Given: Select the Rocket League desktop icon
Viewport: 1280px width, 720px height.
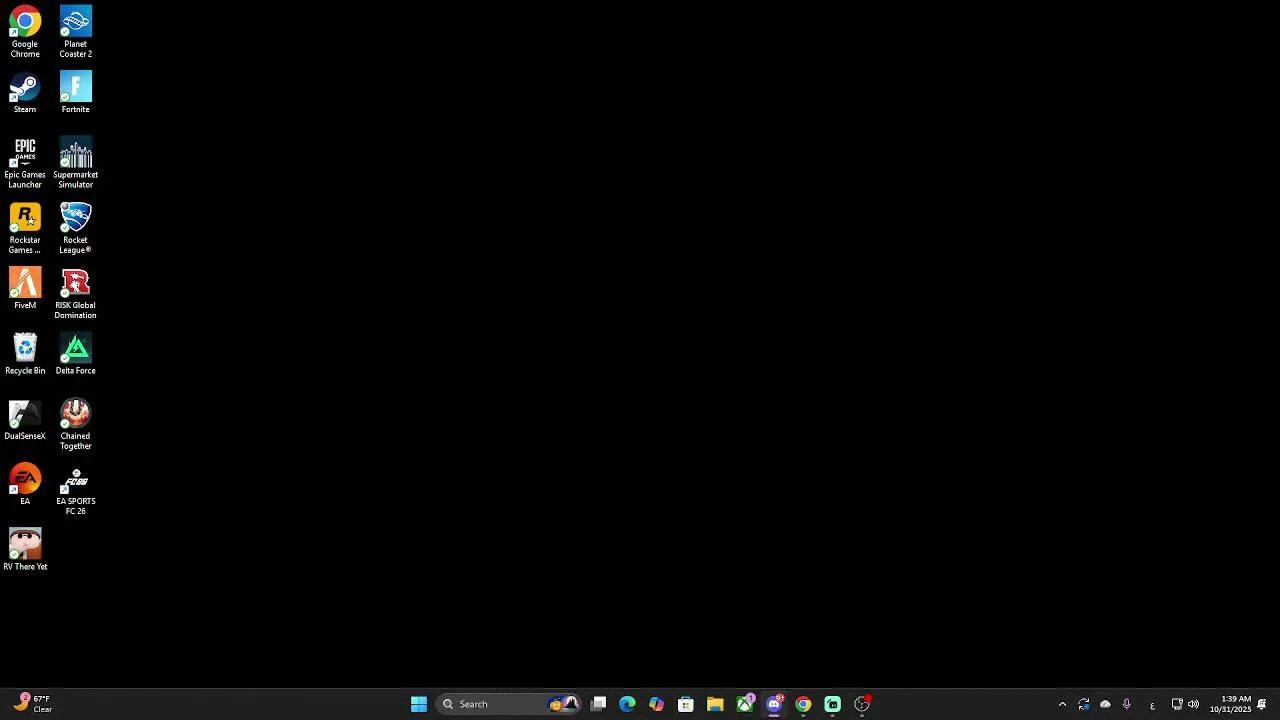Looking at the screenshot, I should (75, 228).
